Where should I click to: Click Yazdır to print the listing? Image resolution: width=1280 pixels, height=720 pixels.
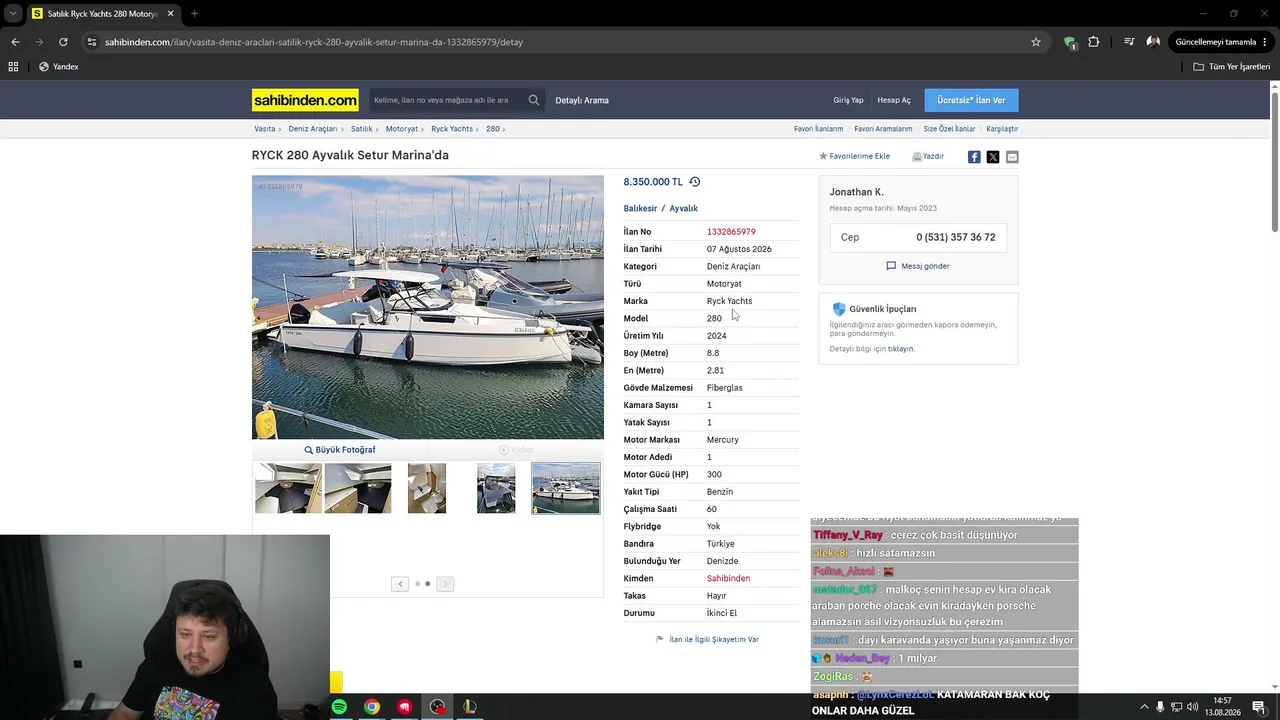pyautogui.click(x=928, y=157)
